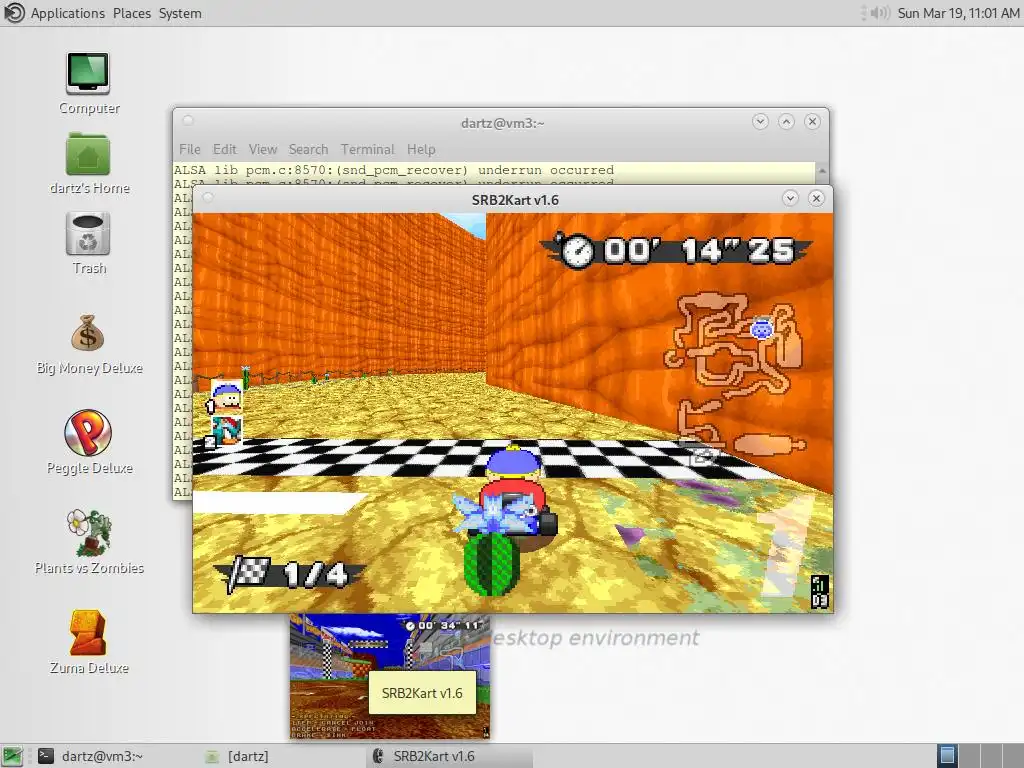Click the workspace switcher in bottom panel
Image resolution: width=1024 pixels, height=768 pixels.
980,756
